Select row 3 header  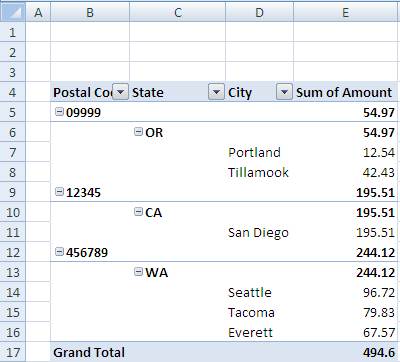point(13,72)
